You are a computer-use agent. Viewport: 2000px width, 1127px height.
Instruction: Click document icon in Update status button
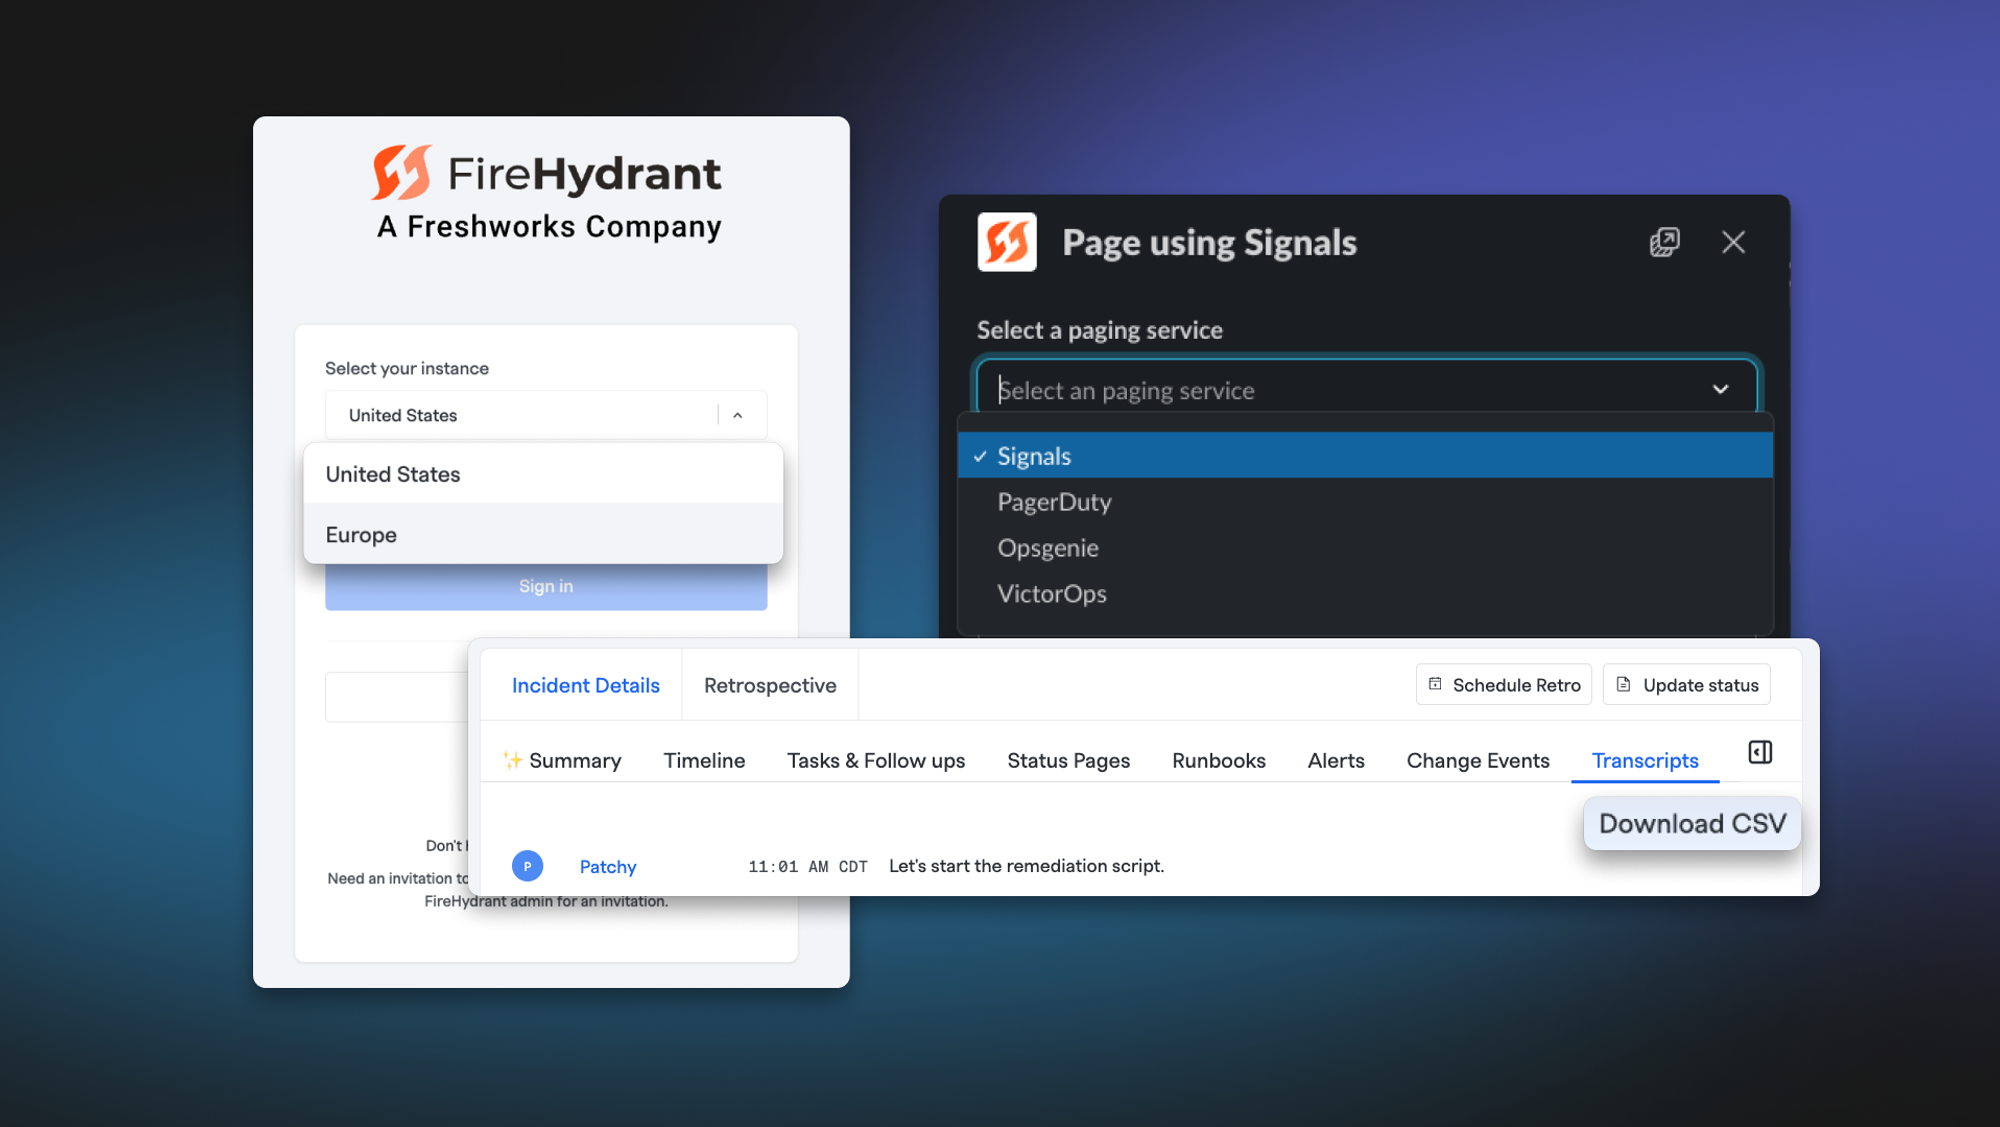(x=1624, y=684)
